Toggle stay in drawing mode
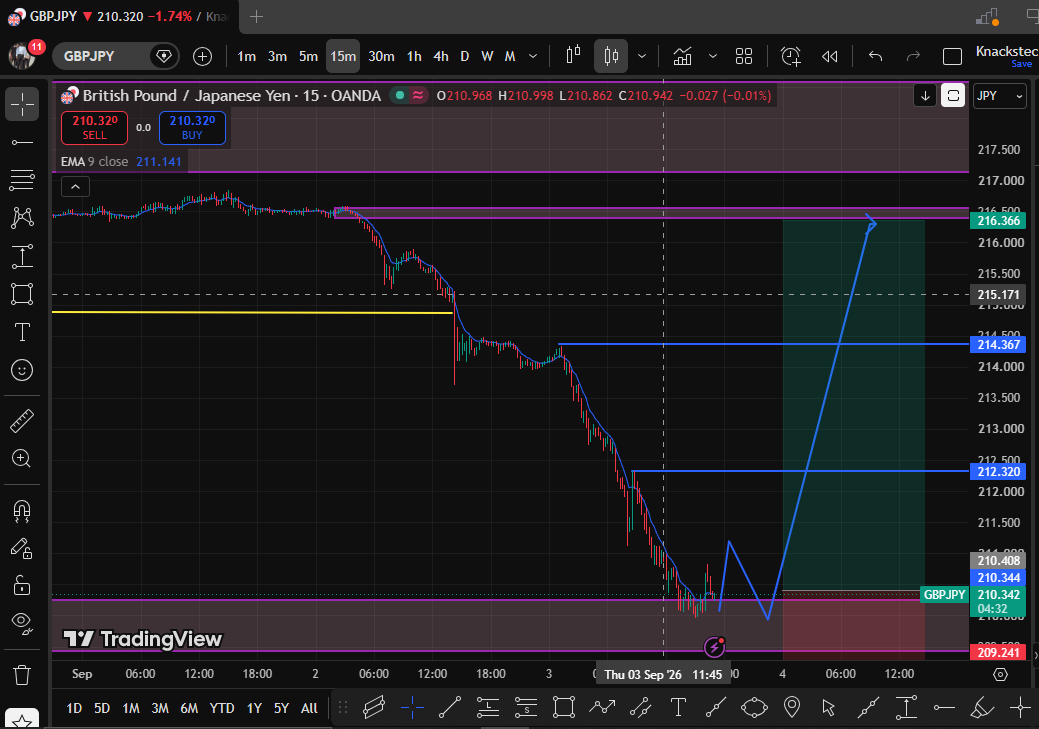The width and height of the screenshot is (1039, 729). point(22,548)
